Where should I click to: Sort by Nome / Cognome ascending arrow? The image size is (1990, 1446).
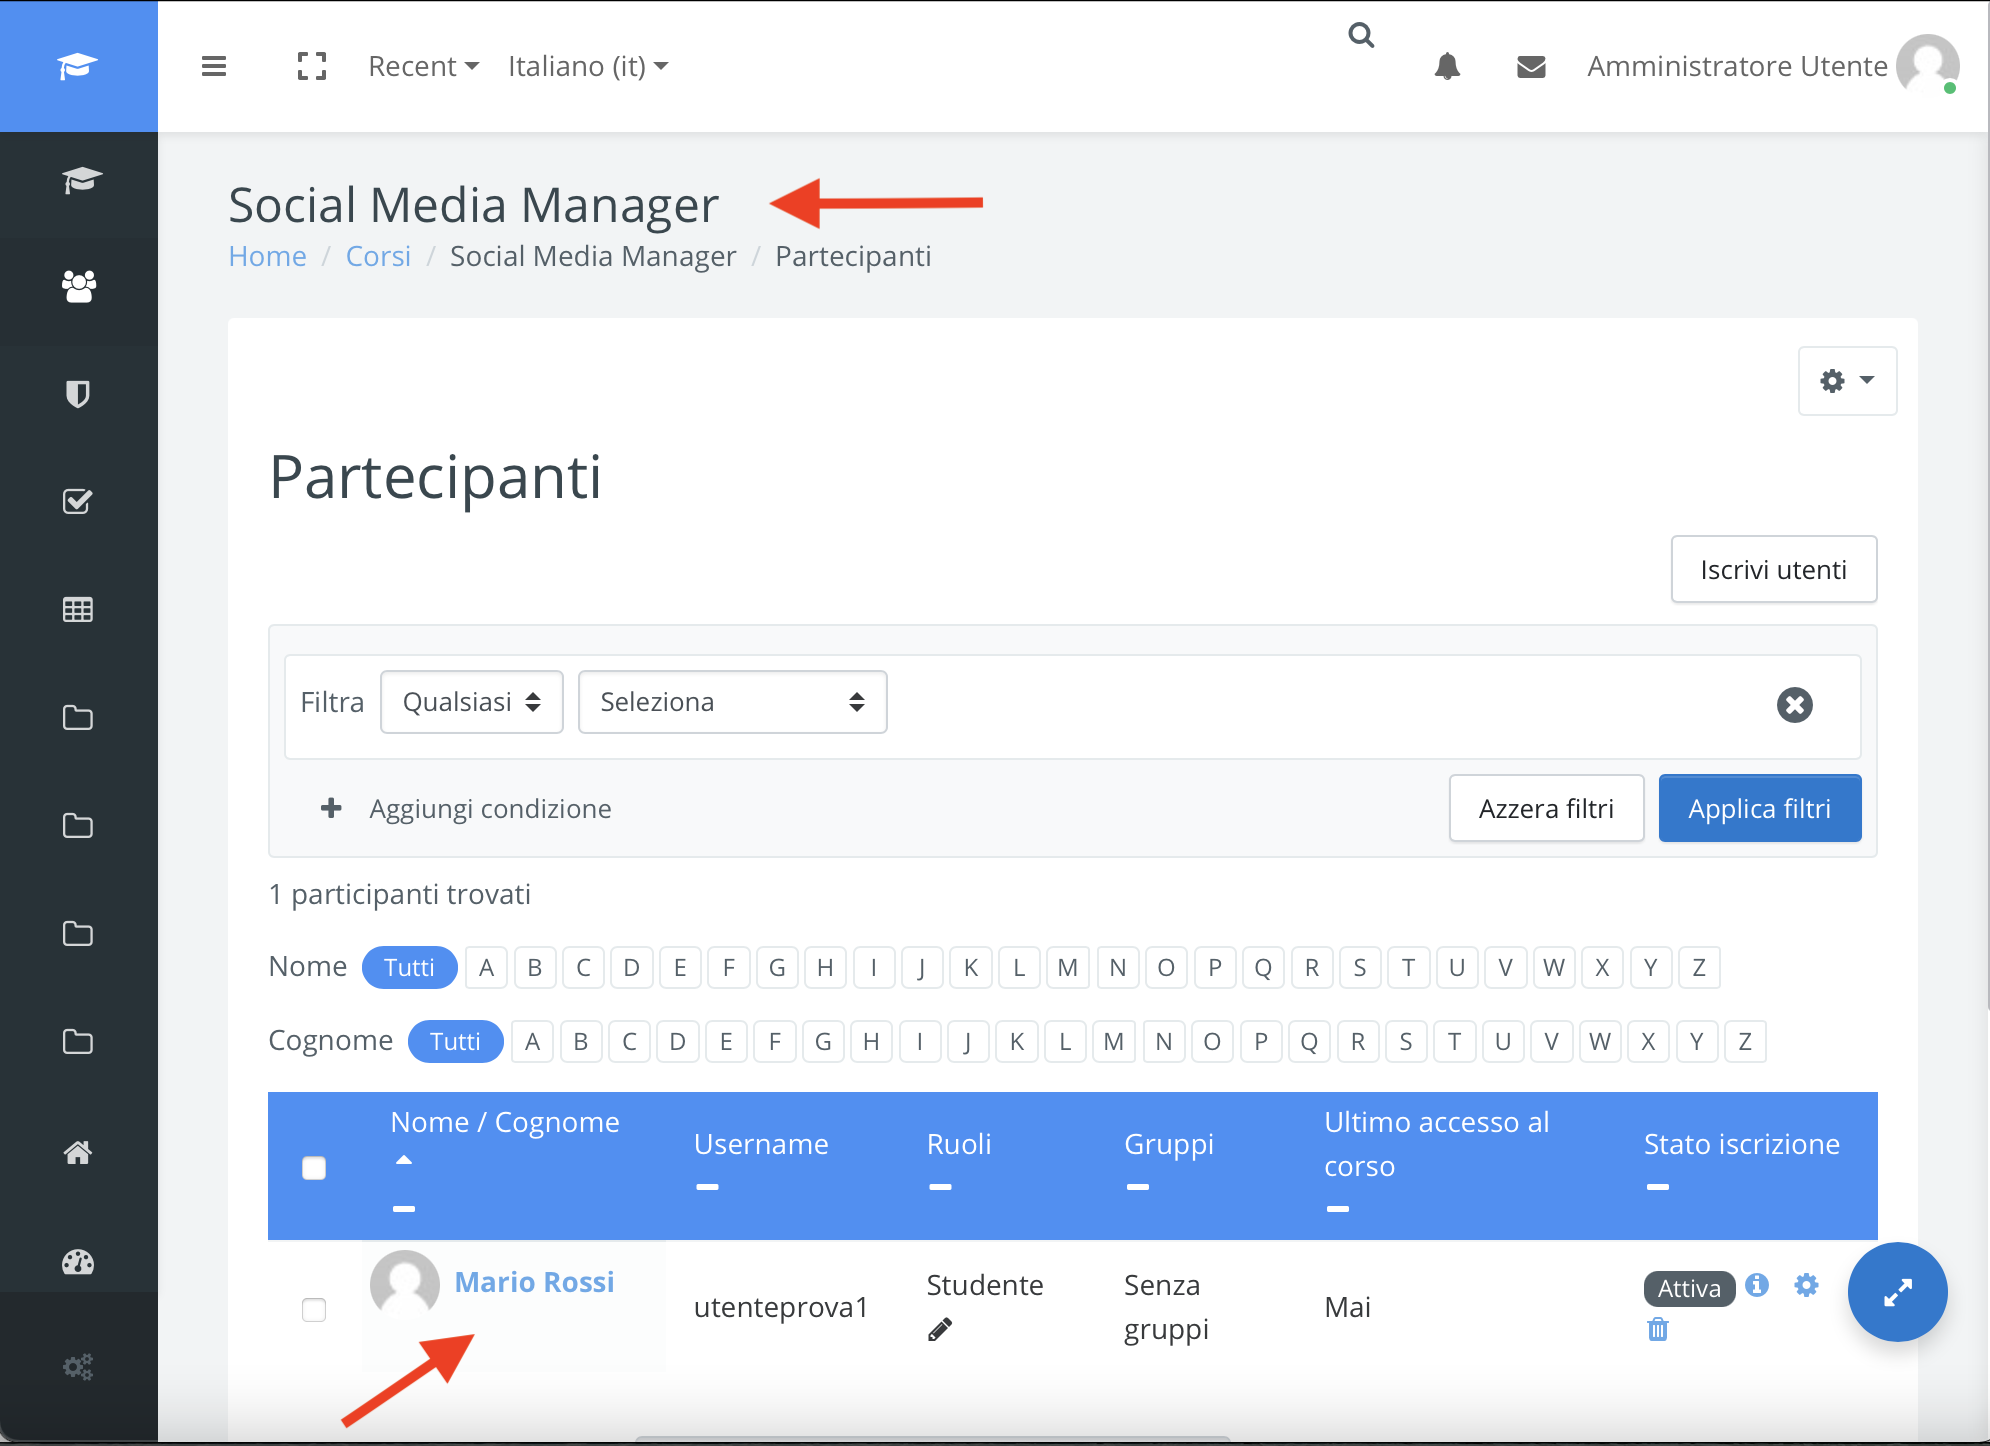404,1160
